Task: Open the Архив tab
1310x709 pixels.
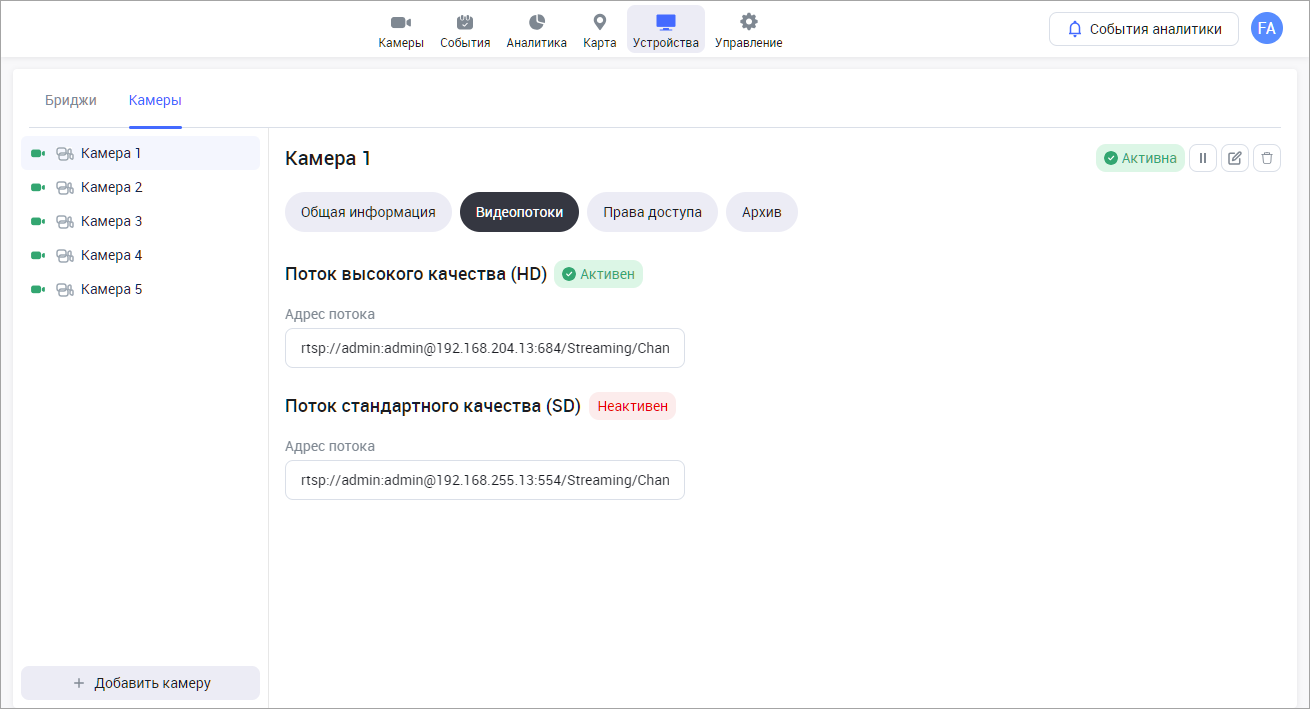Action: pos(761,212)
